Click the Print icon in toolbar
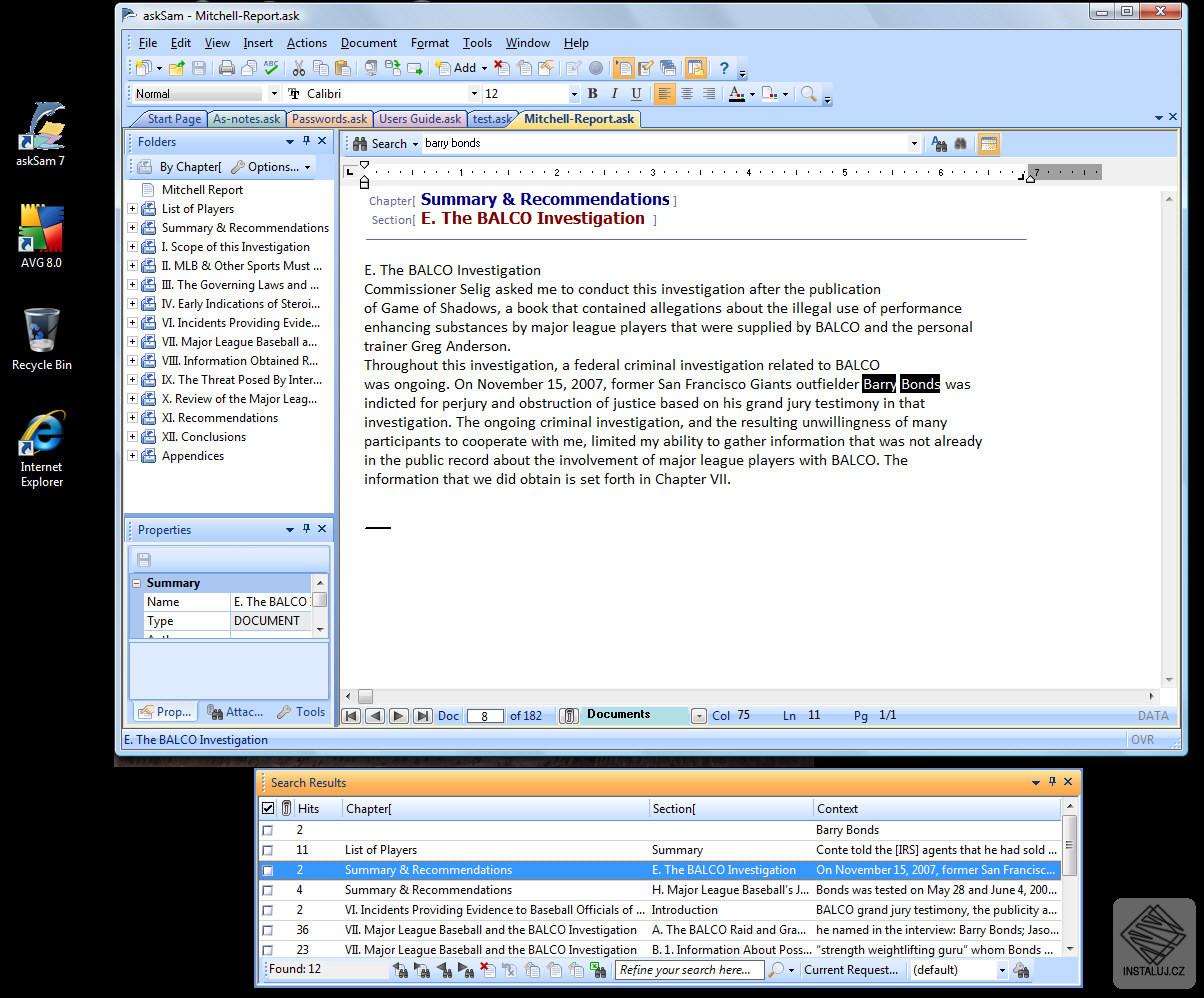 click(227, 68)
